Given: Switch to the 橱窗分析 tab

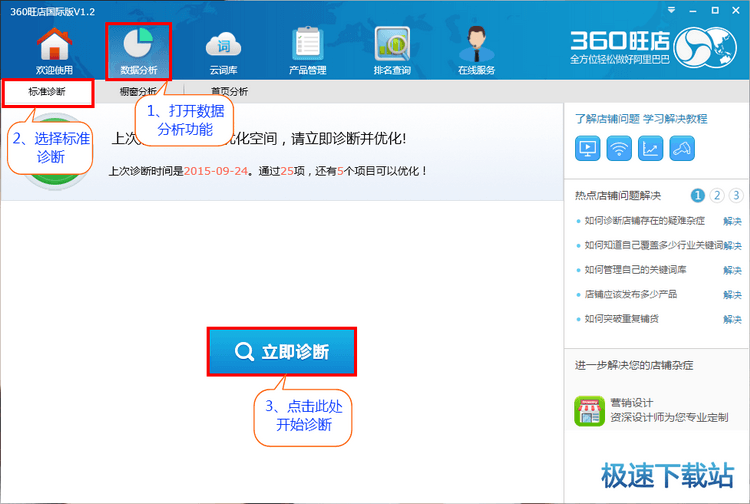Looking at the screenshot, I should (x=138, y=91).
